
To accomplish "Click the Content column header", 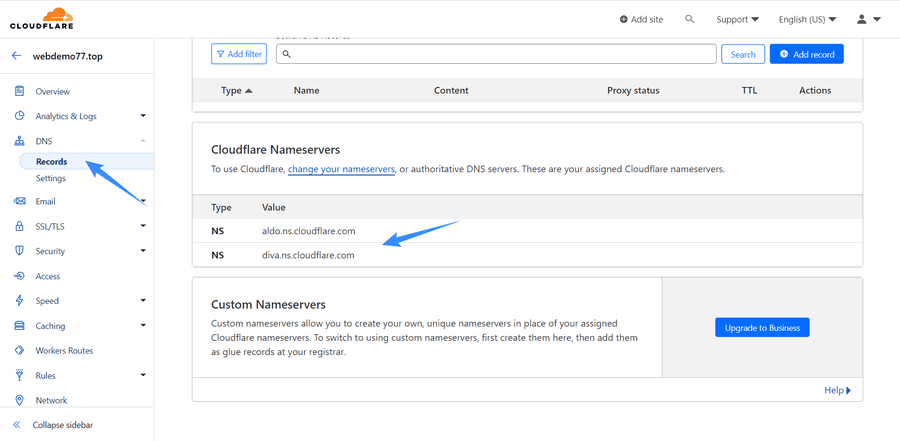I will click(x=451, y=90).
